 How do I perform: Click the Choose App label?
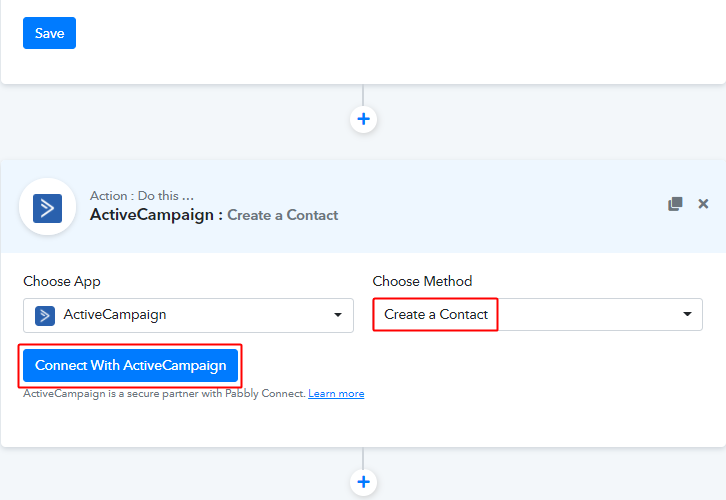pyautogui.click(x=62, y=281)
